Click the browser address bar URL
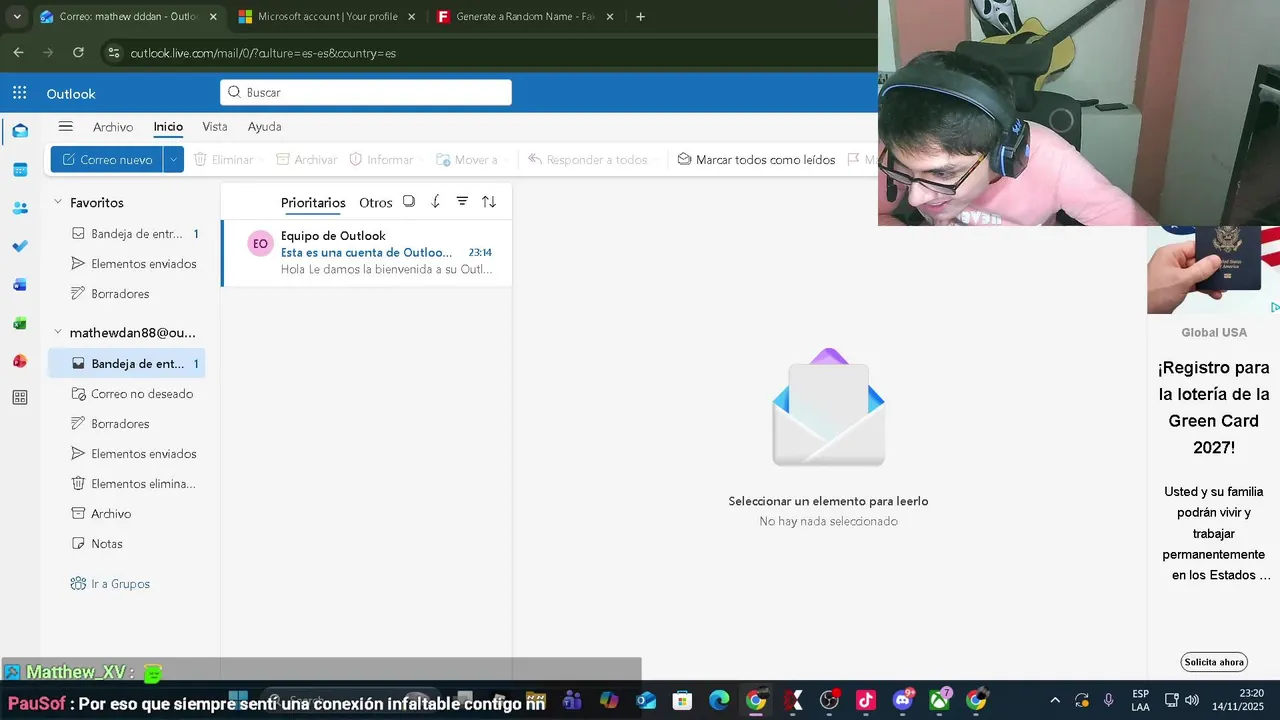This screenshot has height=720, width=1280. 263,53
